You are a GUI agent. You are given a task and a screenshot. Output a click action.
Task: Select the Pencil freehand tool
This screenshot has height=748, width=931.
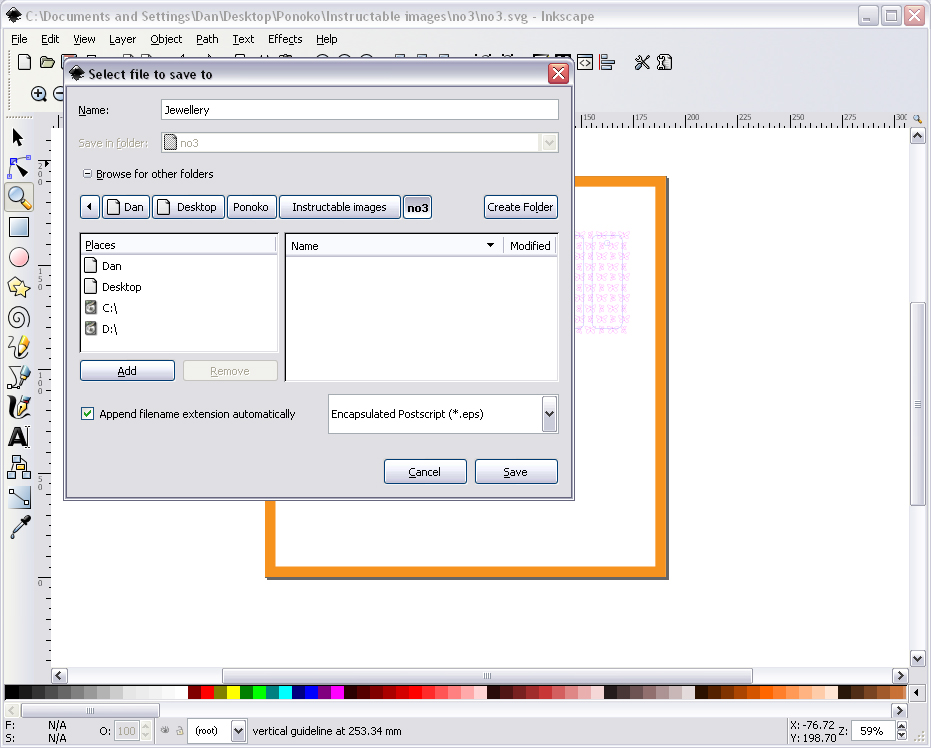click(19, 347)
